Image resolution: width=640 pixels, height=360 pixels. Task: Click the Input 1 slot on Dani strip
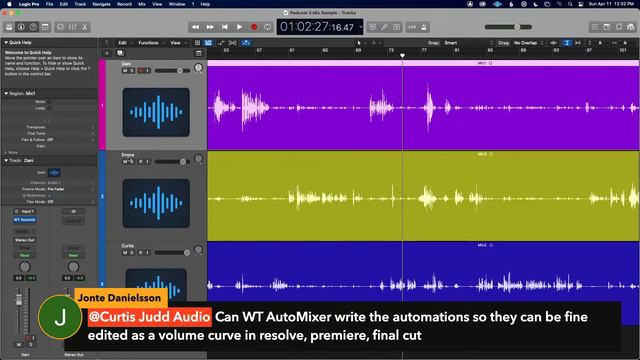[x=24, y=211]
